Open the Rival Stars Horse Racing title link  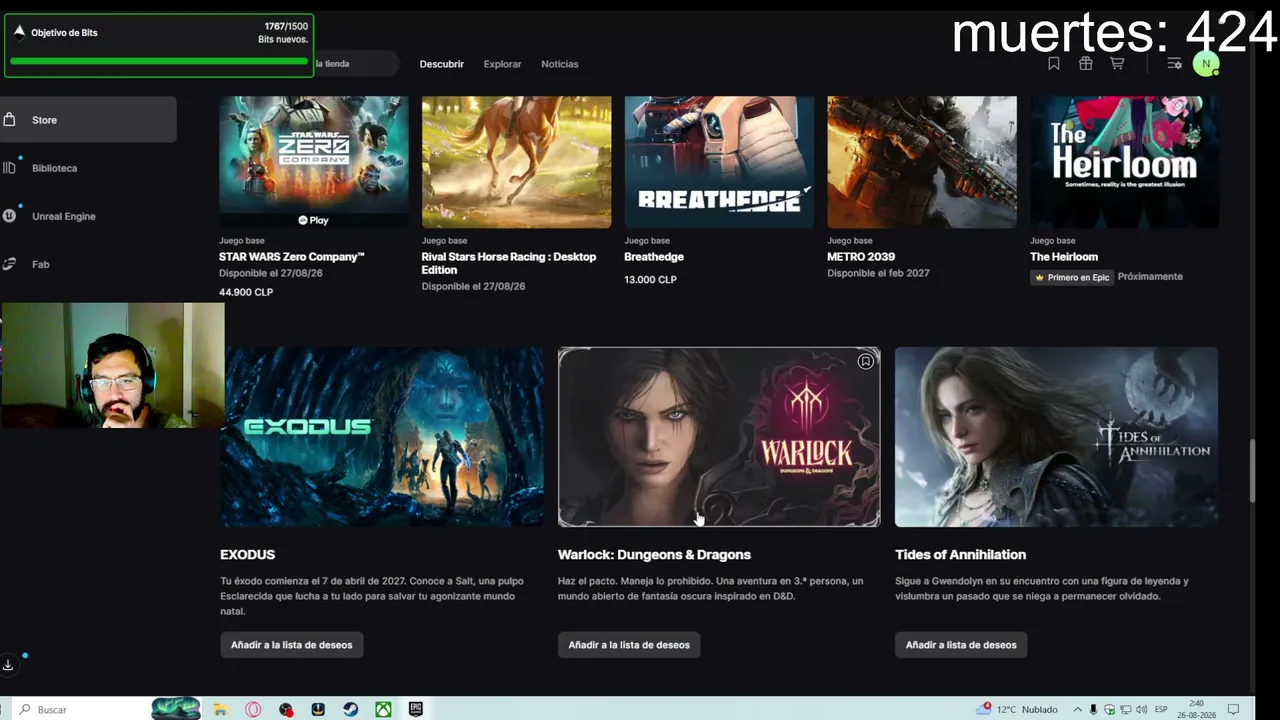pos(509,263)
